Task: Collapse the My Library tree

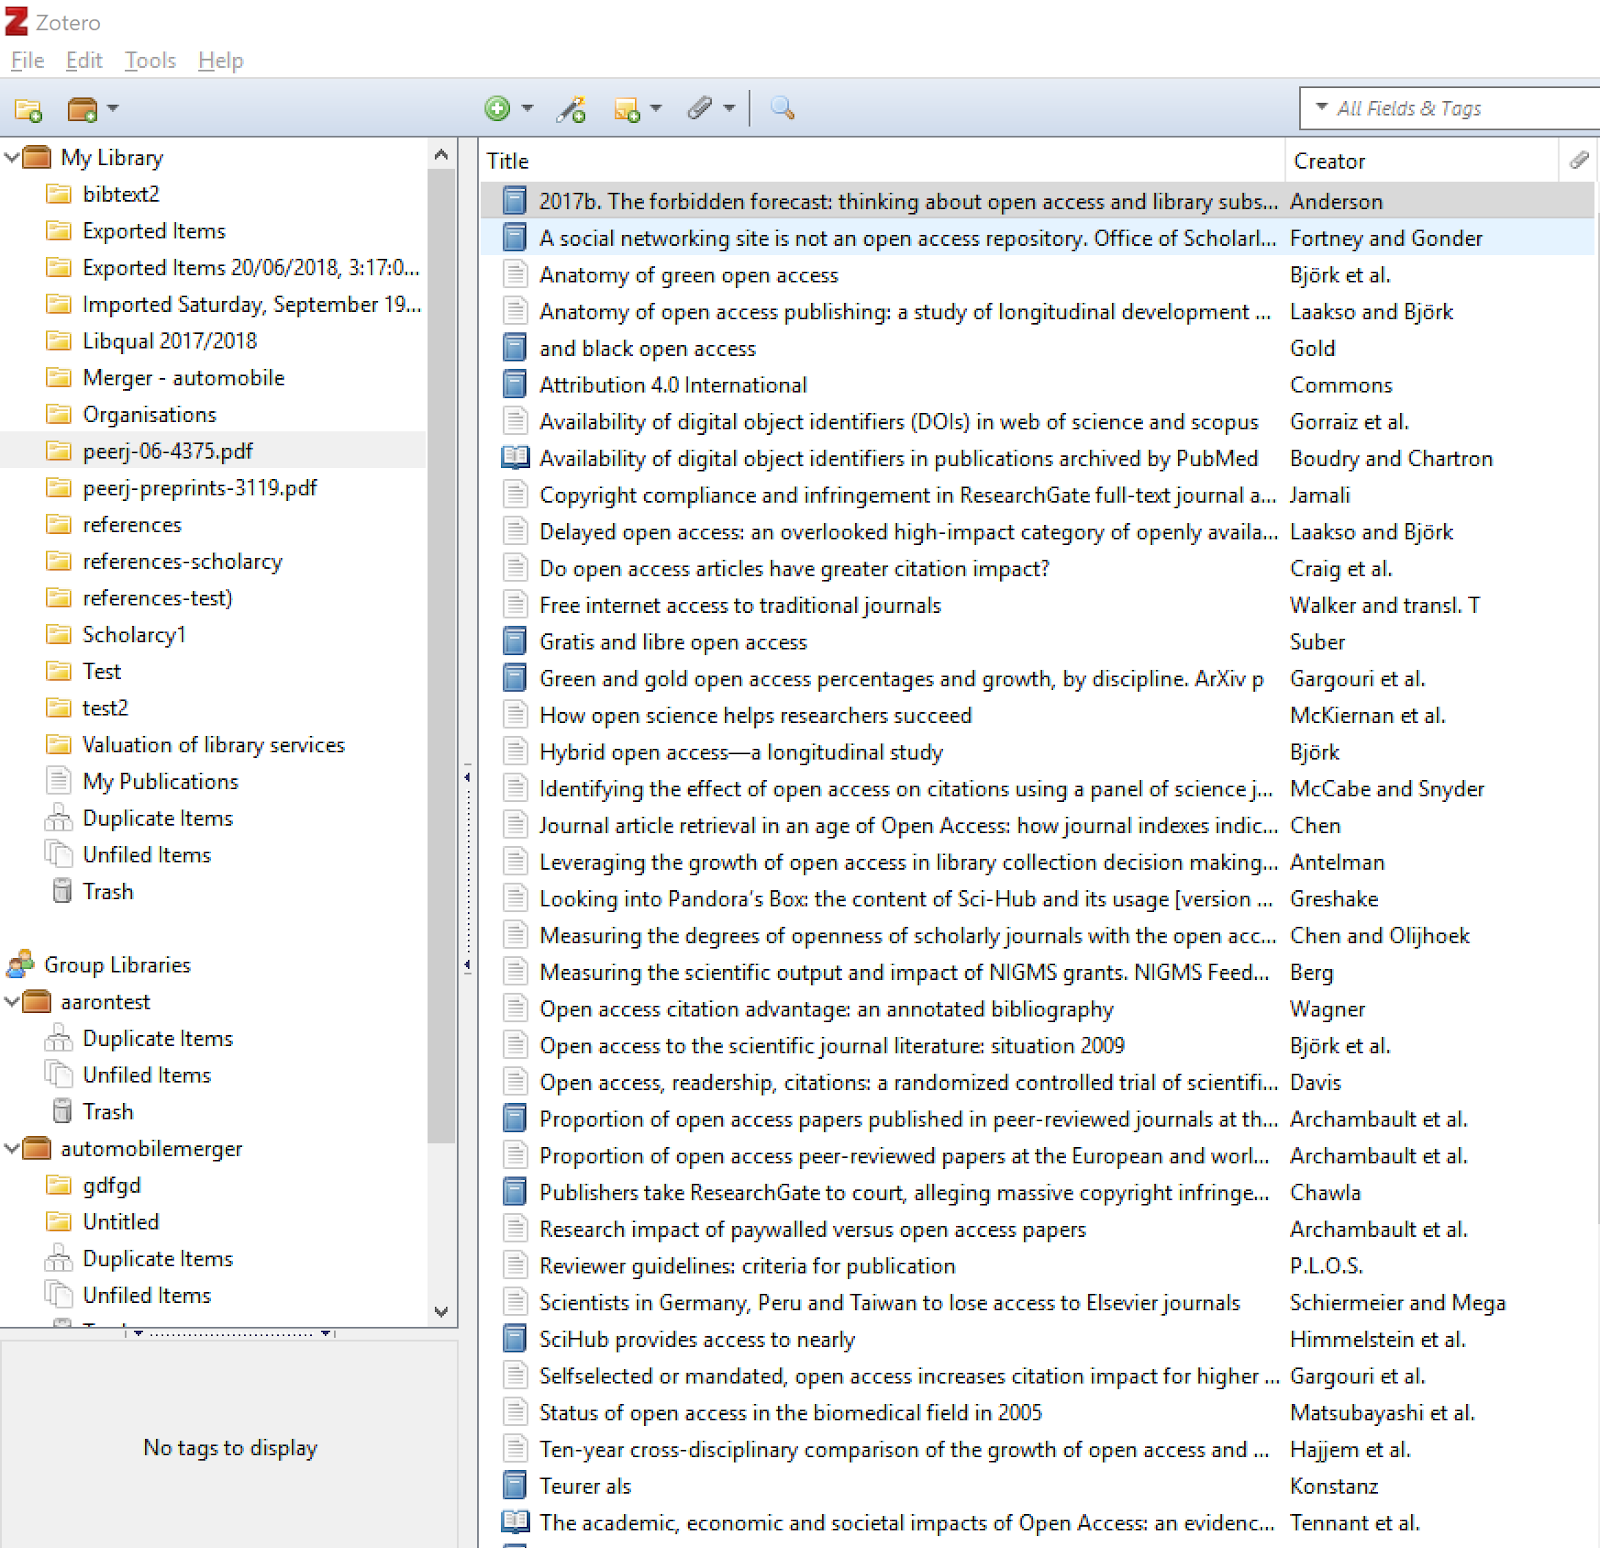Action: (x=12, y=157)
